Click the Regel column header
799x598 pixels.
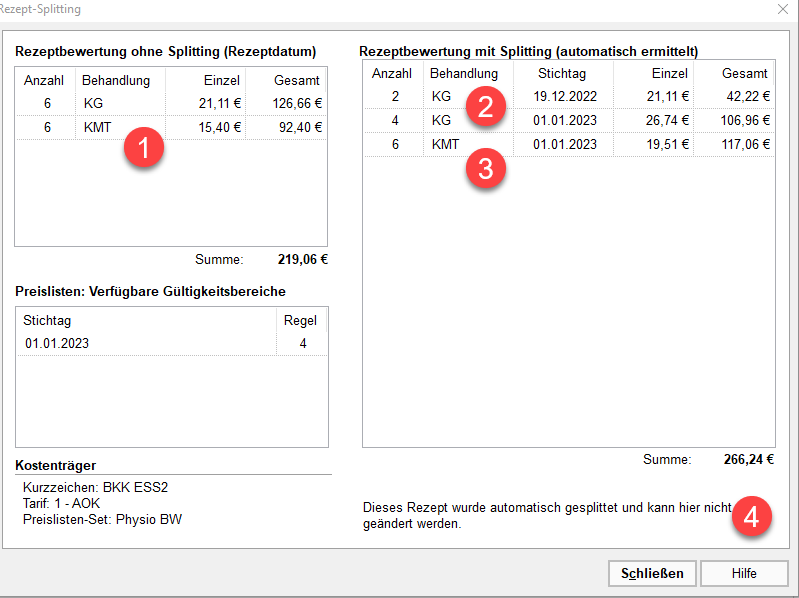(x=300, y=320)
